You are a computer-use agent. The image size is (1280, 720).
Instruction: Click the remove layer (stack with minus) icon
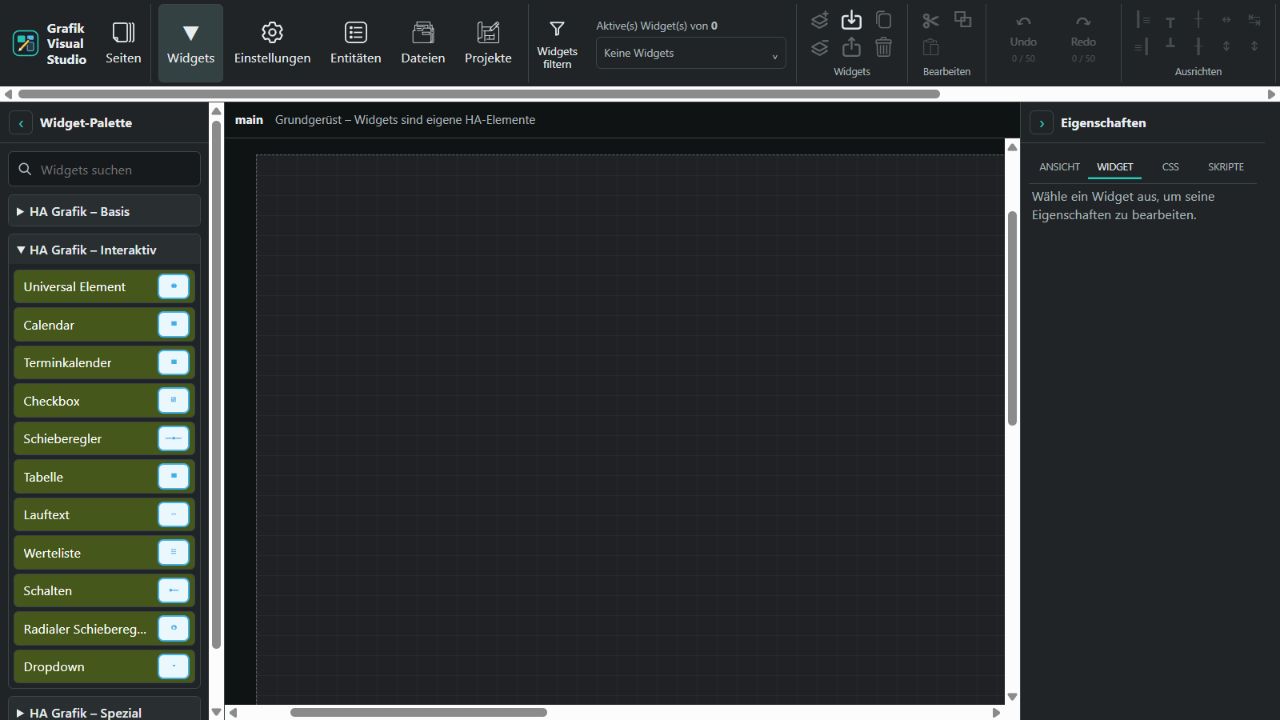point(820,47)
